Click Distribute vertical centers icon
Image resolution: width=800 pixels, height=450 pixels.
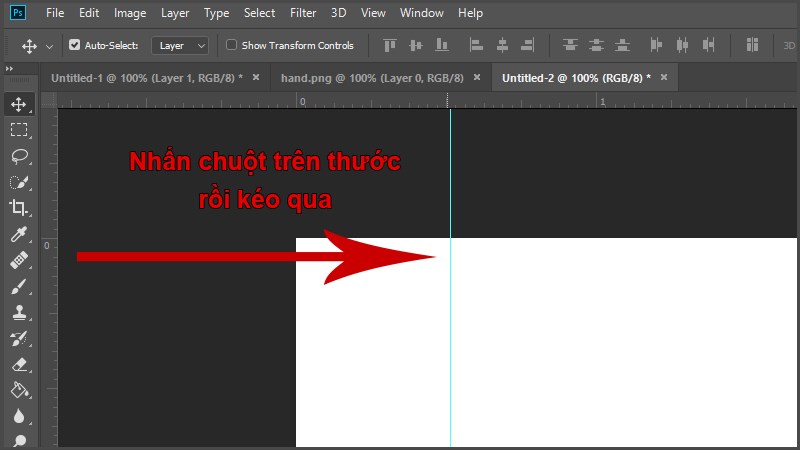coord(596,45)
